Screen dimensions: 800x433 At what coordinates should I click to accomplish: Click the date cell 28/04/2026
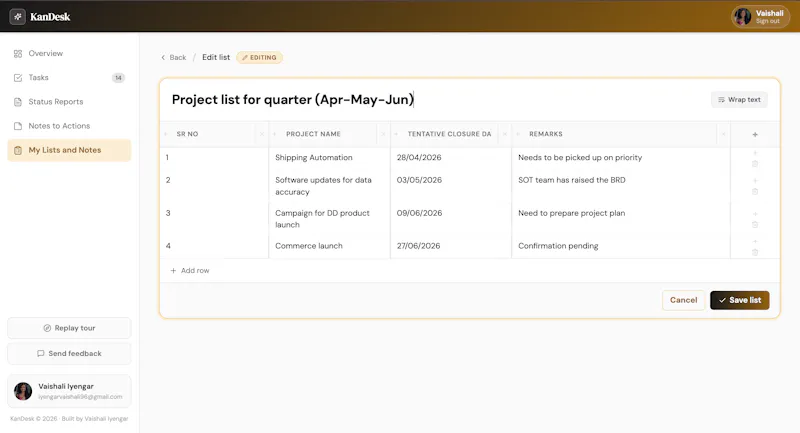click(451, 158)
